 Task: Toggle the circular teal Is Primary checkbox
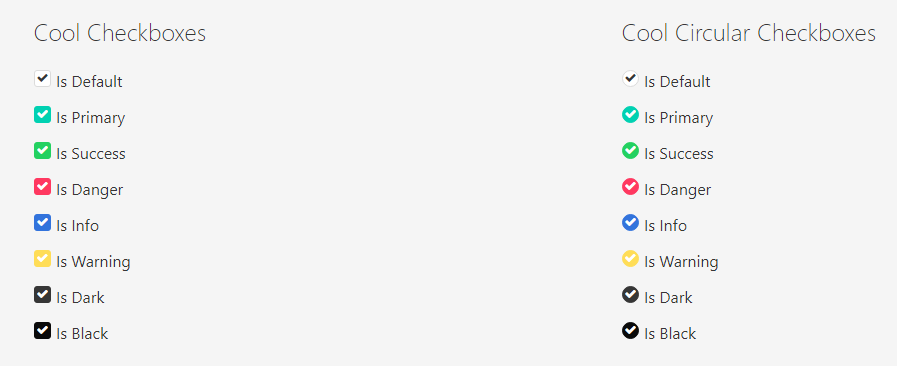click(630, 115)
